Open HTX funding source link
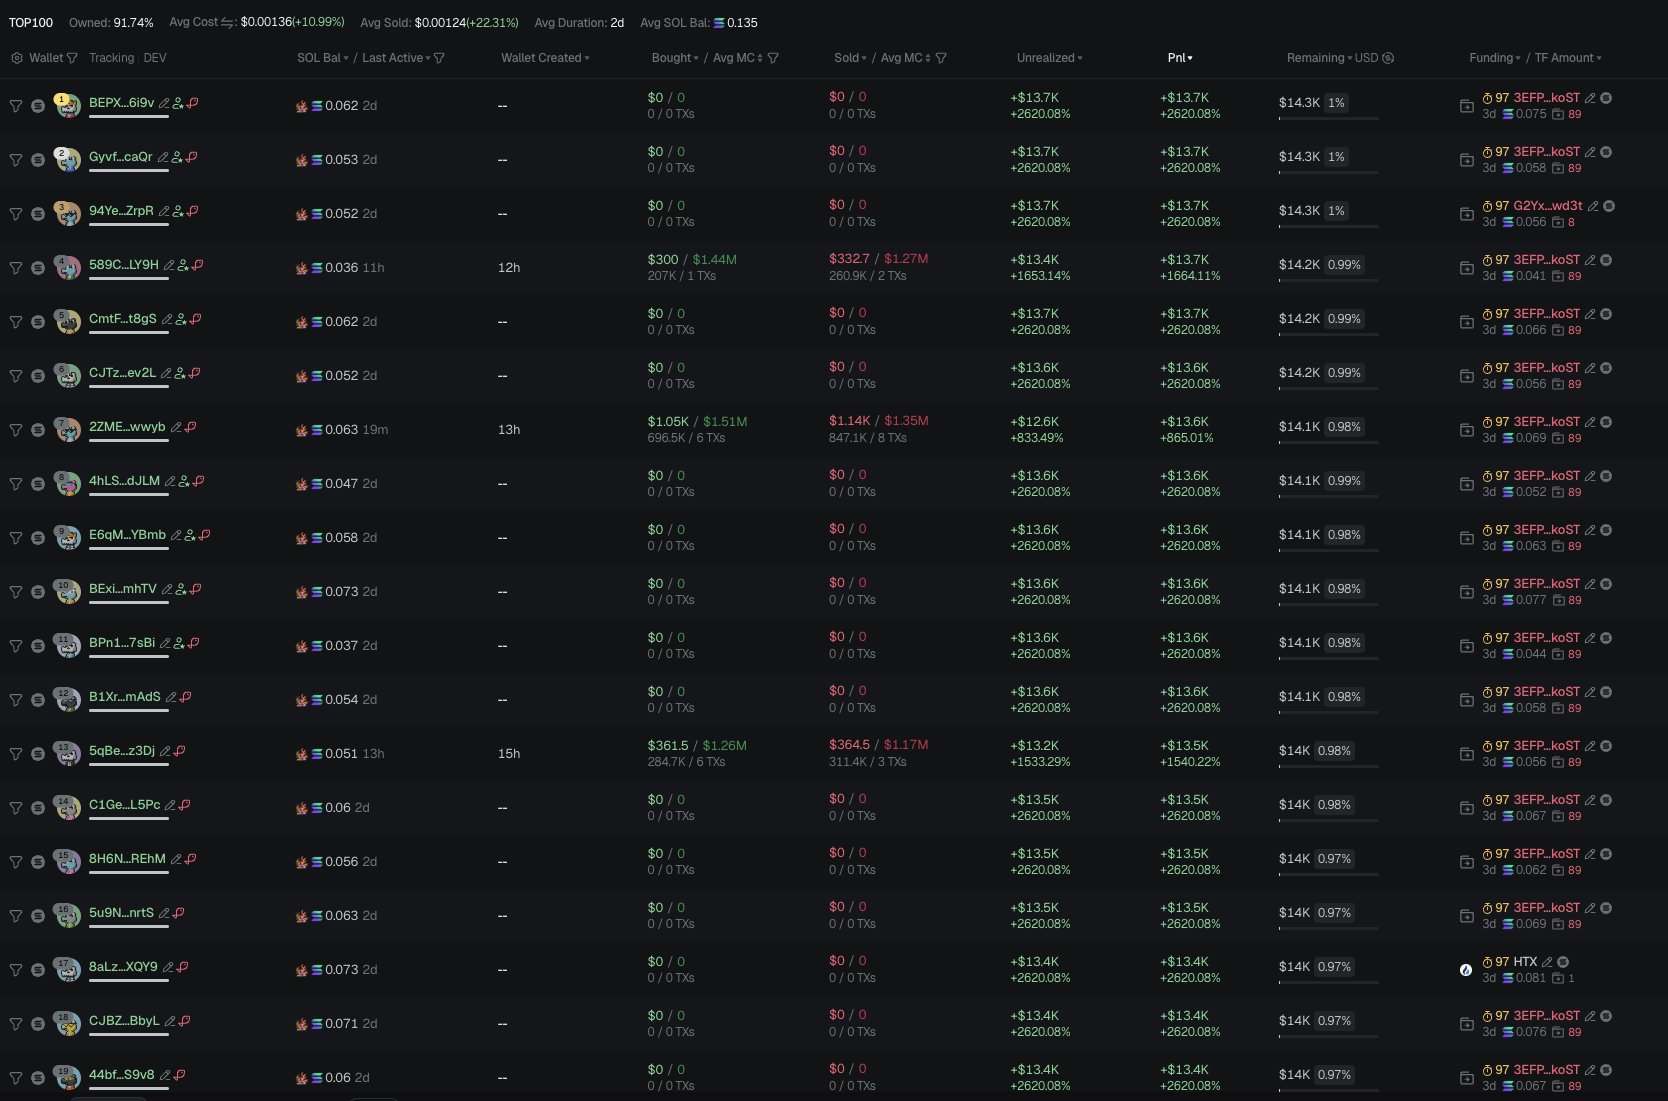Image resolution: width=1668 pixels, height=1101 pixels. click(x=1524, y=962)
